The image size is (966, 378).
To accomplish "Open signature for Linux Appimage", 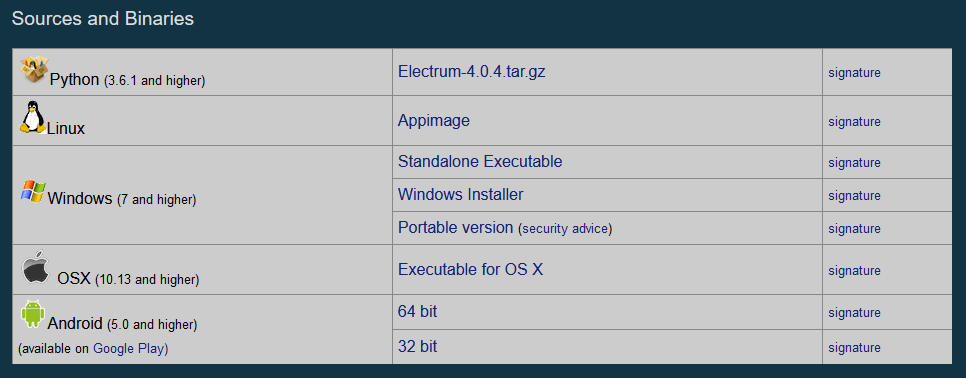I will [854, 122].
